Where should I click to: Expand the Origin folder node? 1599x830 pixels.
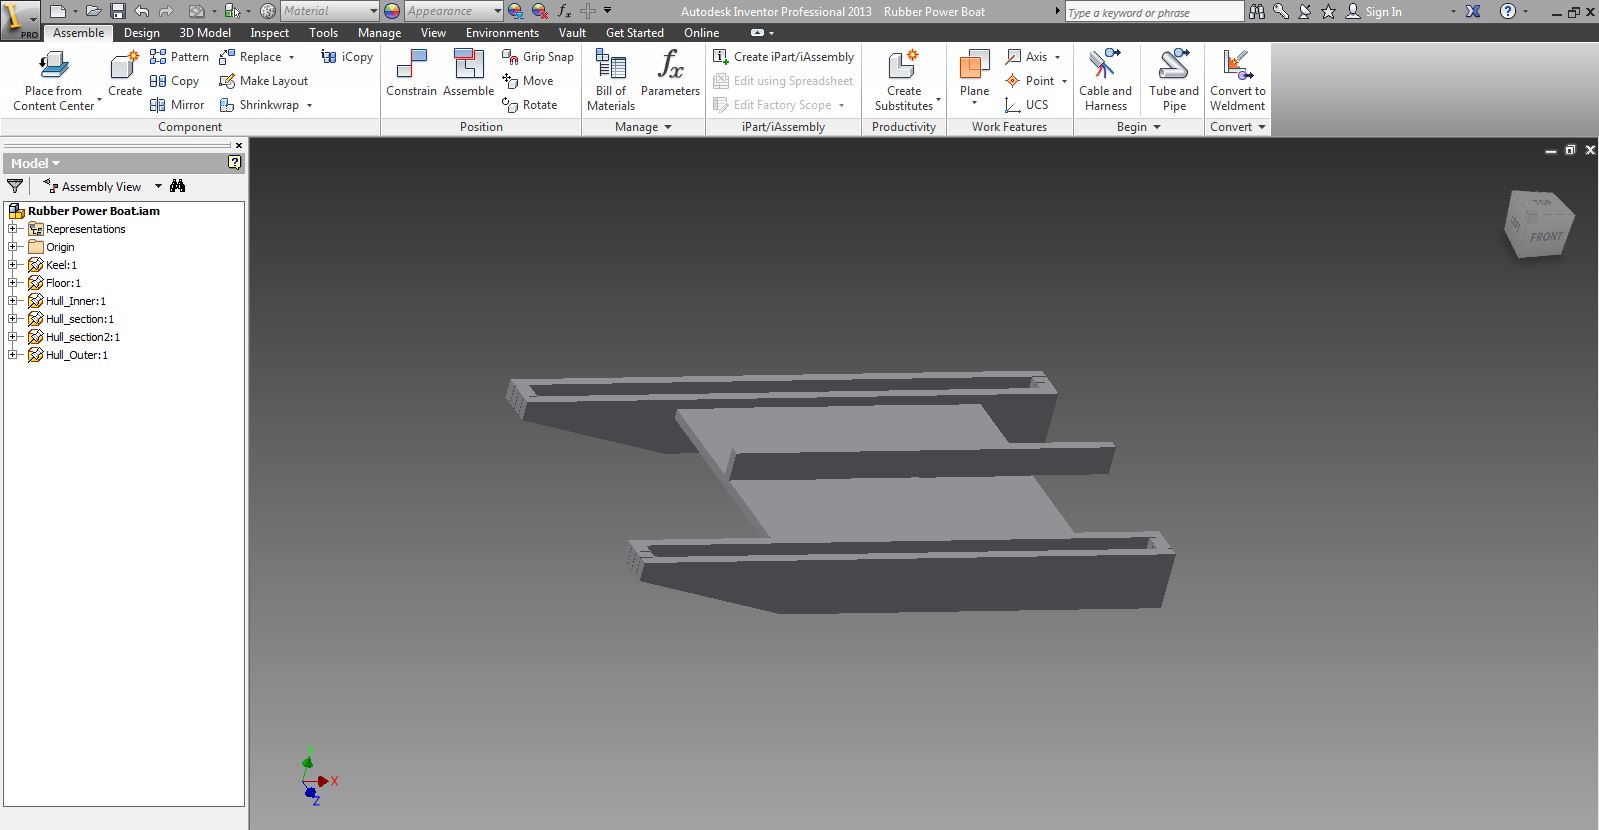pos(13,247)
